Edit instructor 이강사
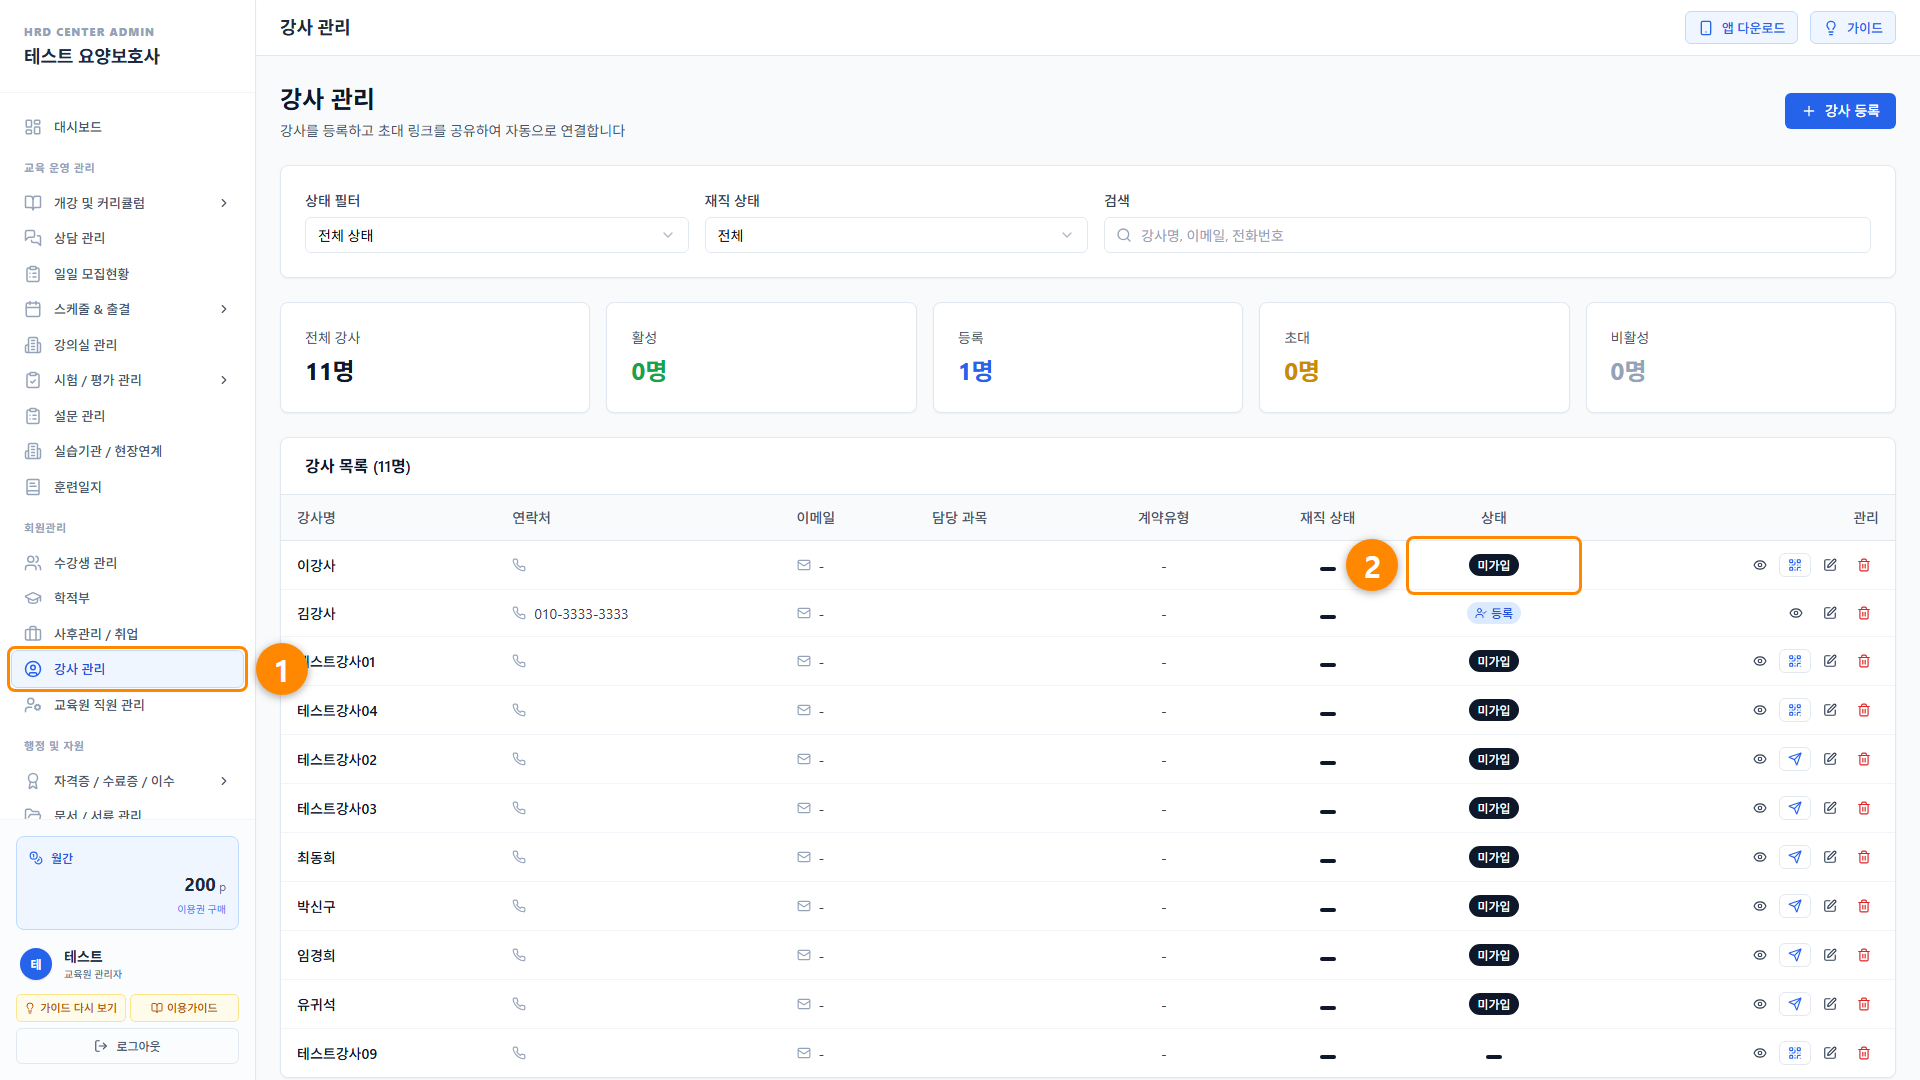The image size is (1920, 1080). pos(1830,565)
